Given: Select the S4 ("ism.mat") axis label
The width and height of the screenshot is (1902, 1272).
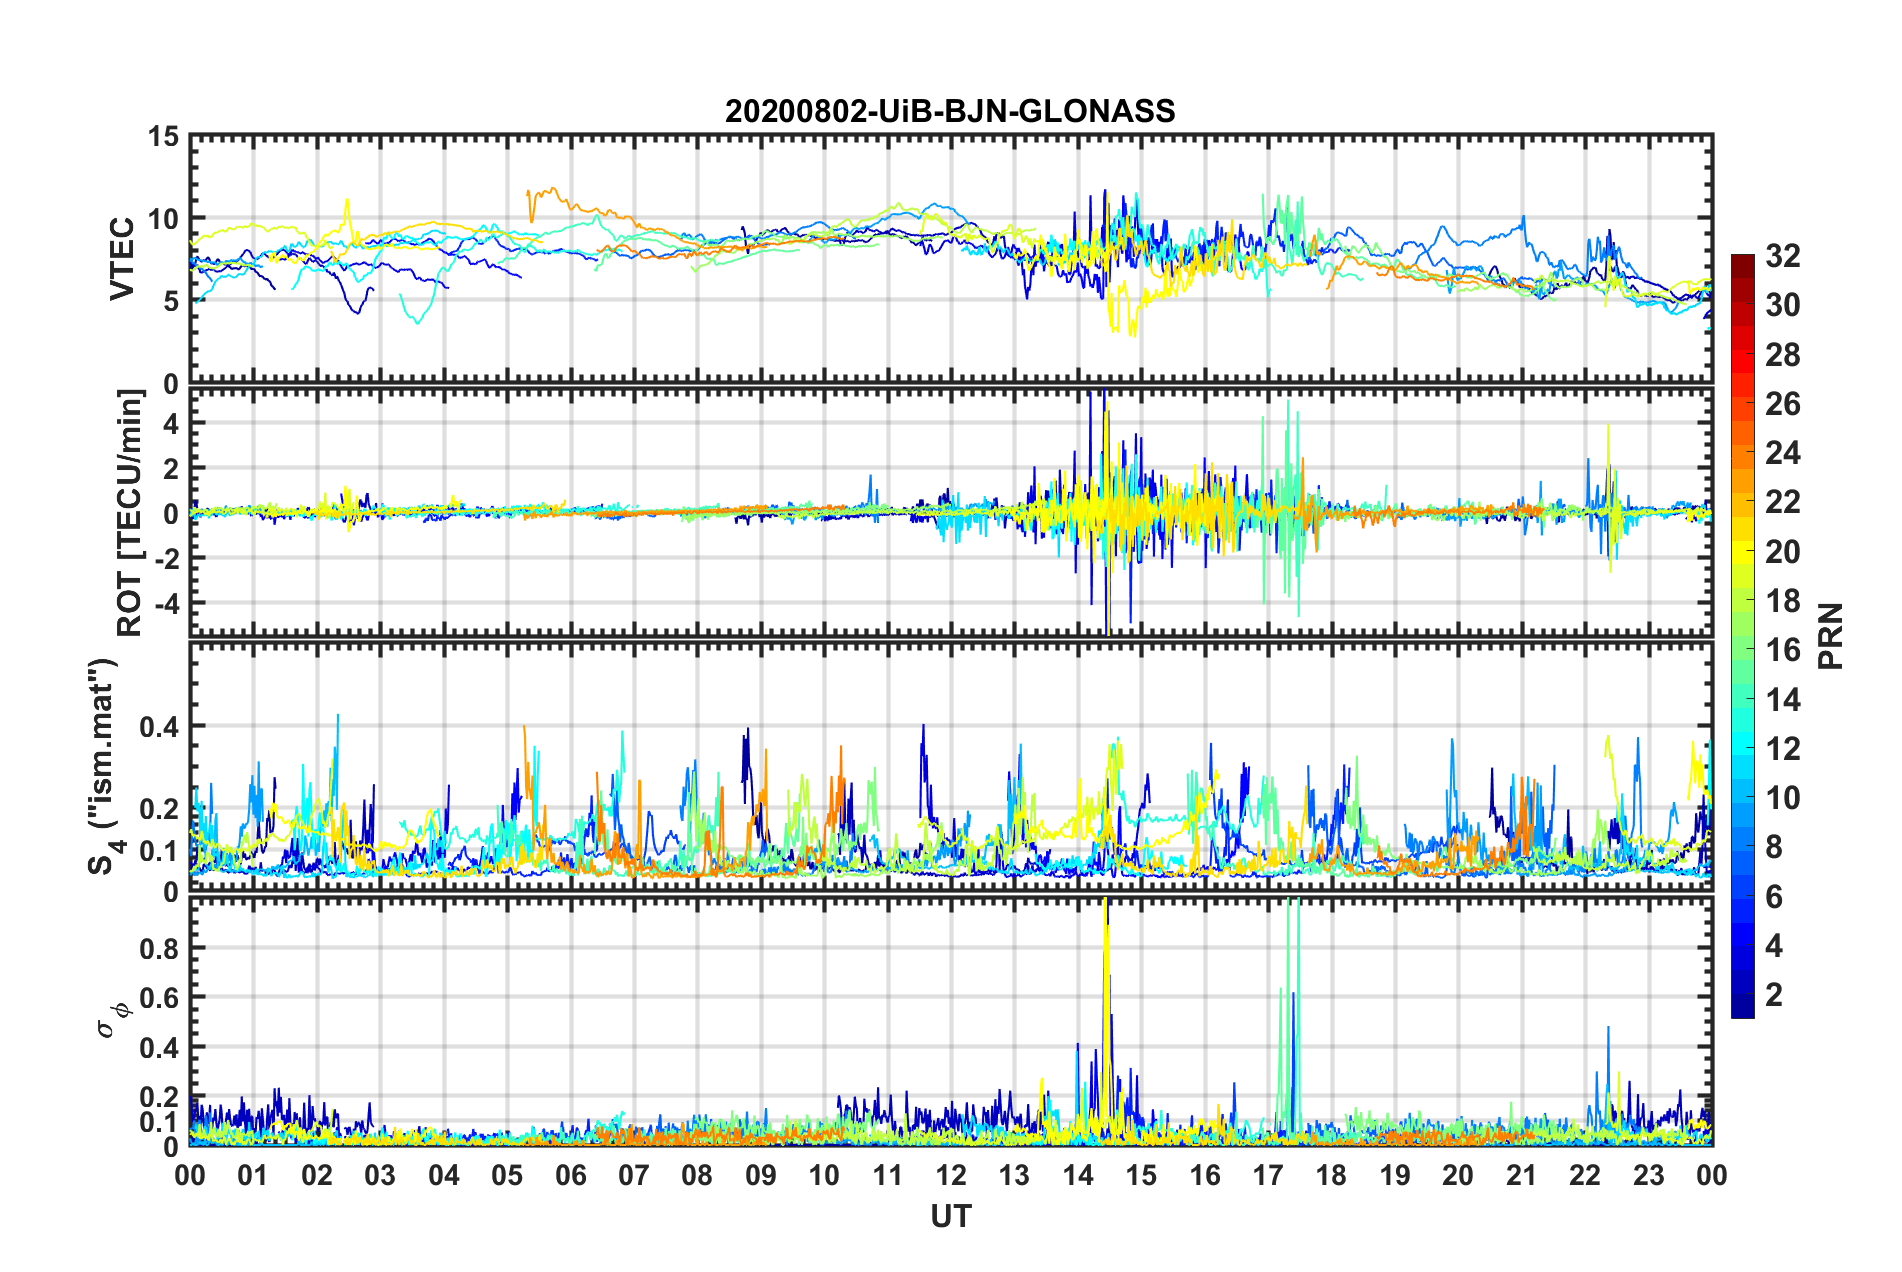Looking at the screenshot, I should point(103,766).
